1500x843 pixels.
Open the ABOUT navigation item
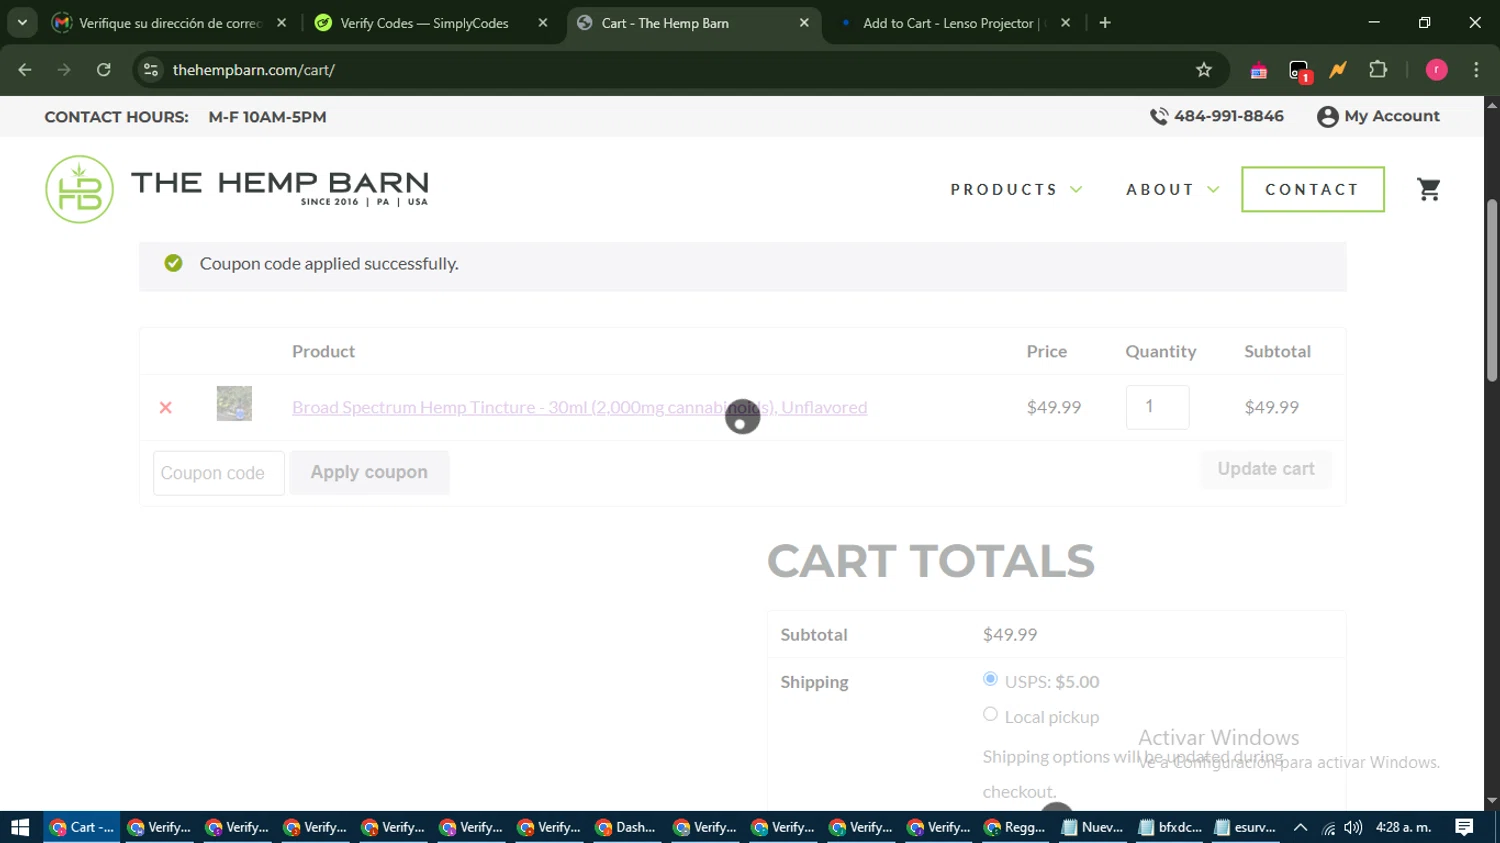(1160, 189)
